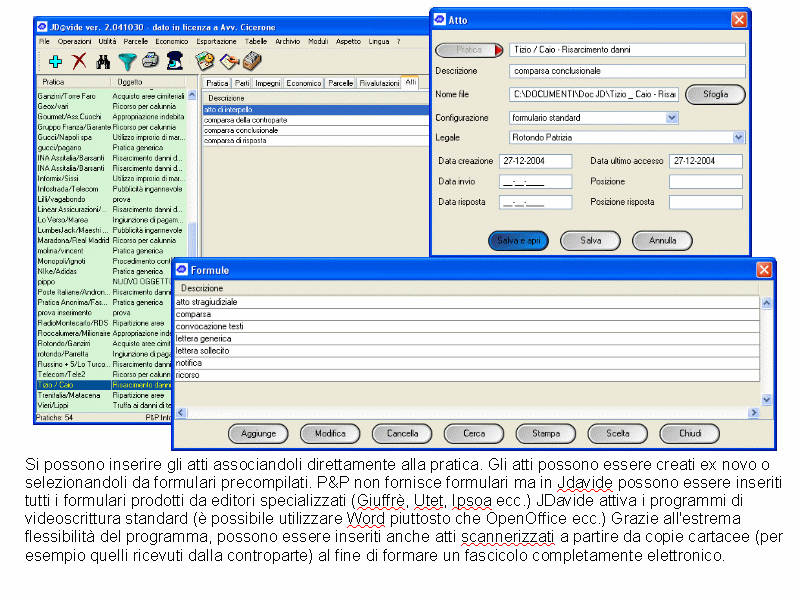800x600 pixels.
Task: Open the File menu
Action: 44,41
